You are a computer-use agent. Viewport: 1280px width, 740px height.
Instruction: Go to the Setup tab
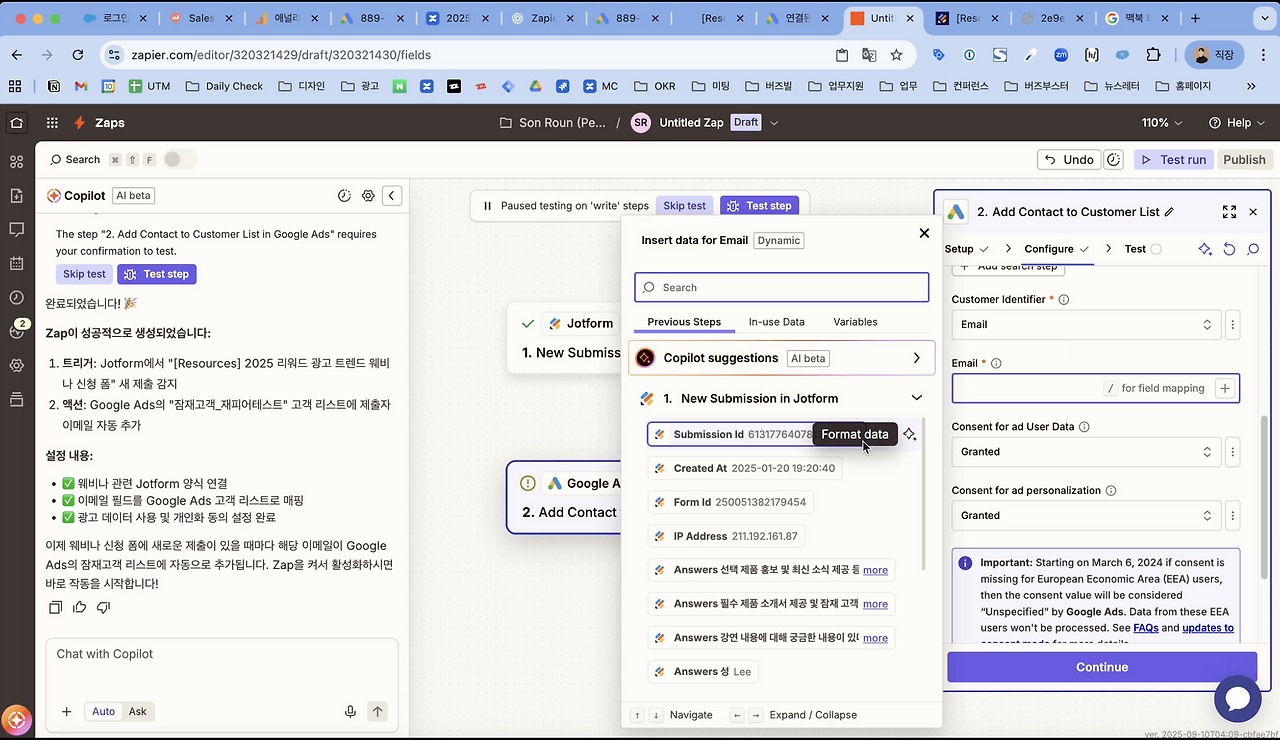click(967, 249)
